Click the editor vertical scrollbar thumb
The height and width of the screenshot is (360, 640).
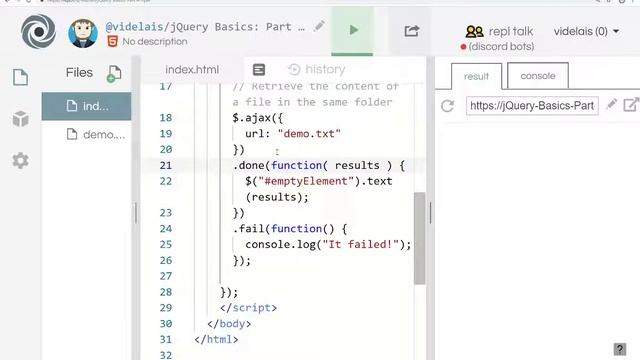(419, 238)
